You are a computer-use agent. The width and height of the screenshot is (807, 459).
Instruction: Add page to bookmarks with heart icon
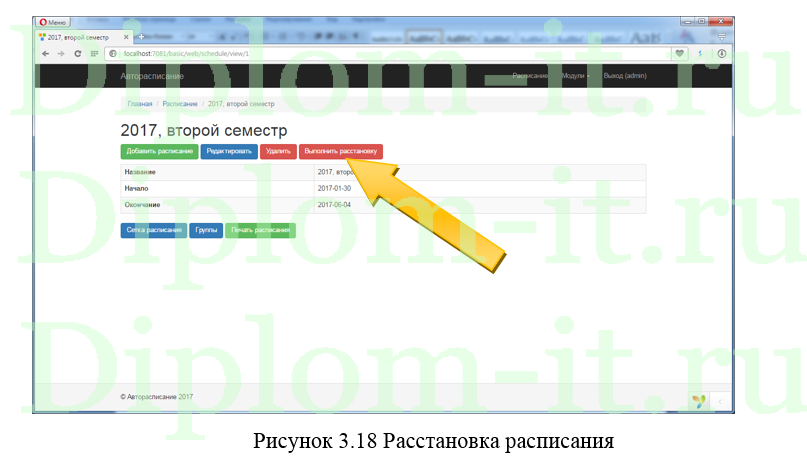coord(679,54)
